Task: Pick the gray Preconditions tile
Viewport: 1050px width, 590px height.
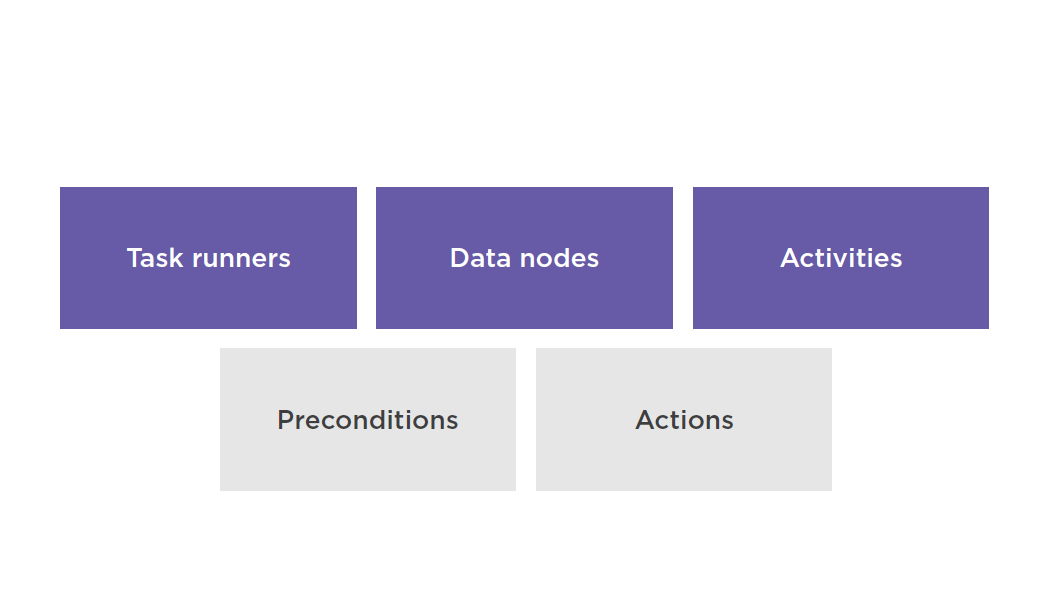Action: pos(368,419)
